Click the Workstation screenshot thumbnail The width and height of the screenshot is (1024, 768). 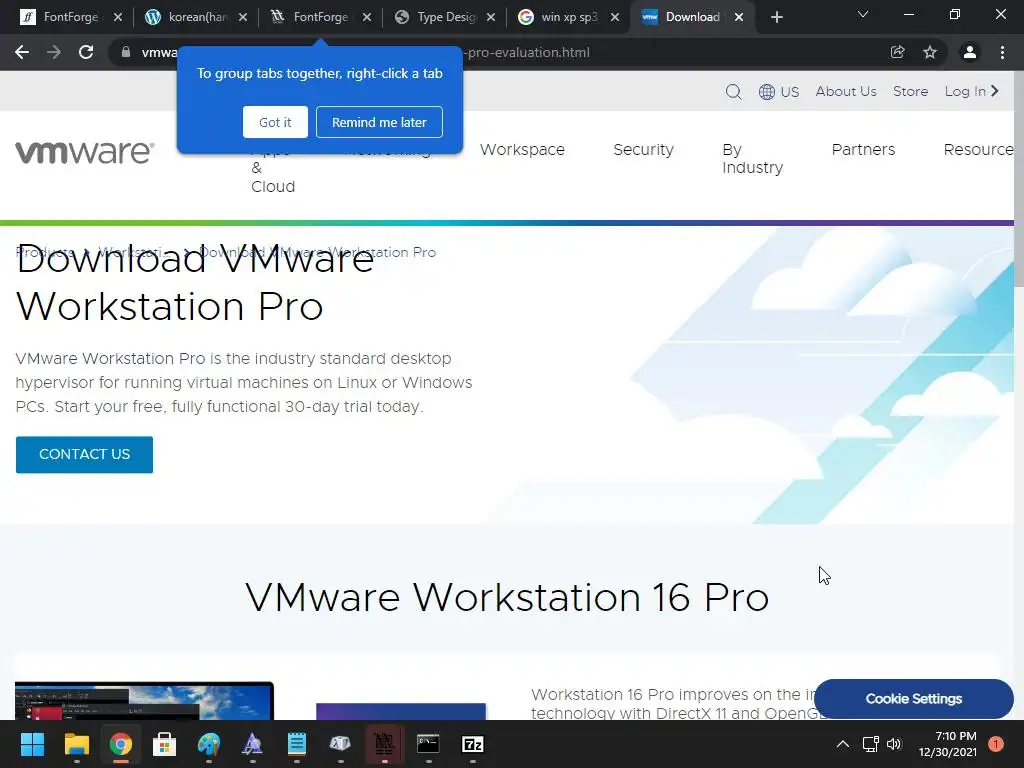144,701
